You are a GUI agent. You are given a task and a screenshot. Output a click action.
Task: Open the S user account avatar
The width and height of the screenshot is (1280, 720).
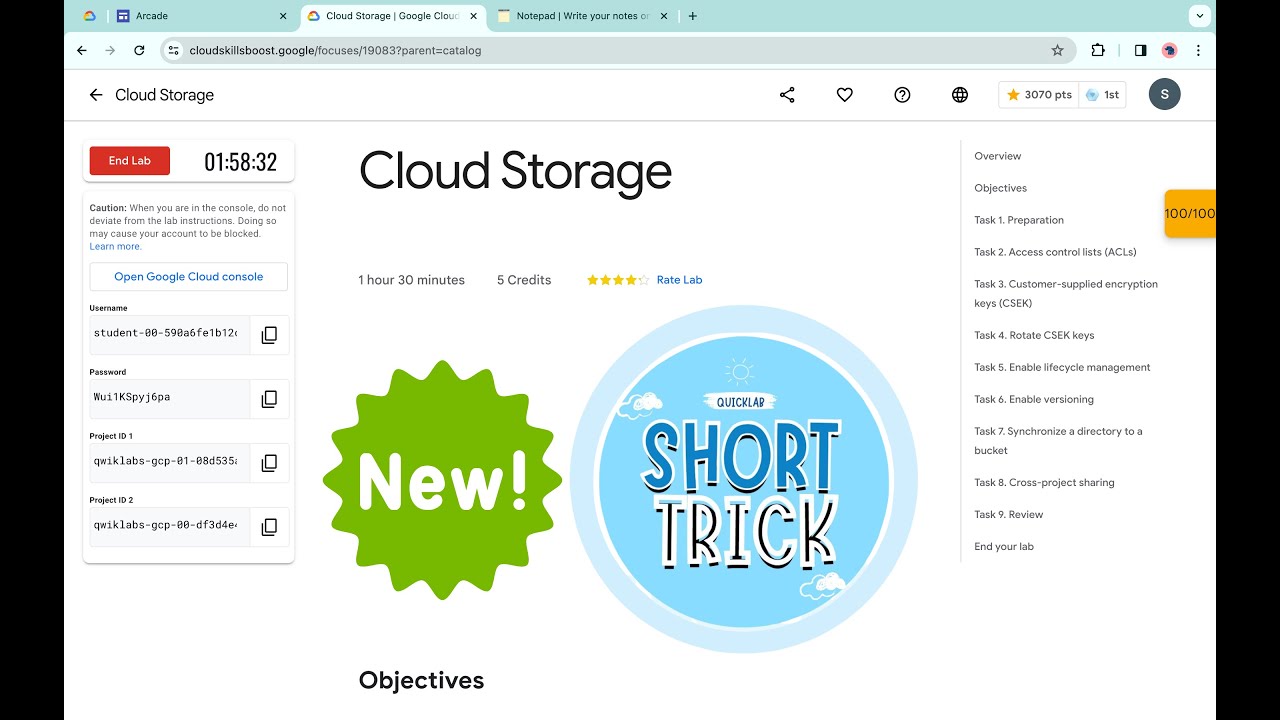tap(1165, 95)
